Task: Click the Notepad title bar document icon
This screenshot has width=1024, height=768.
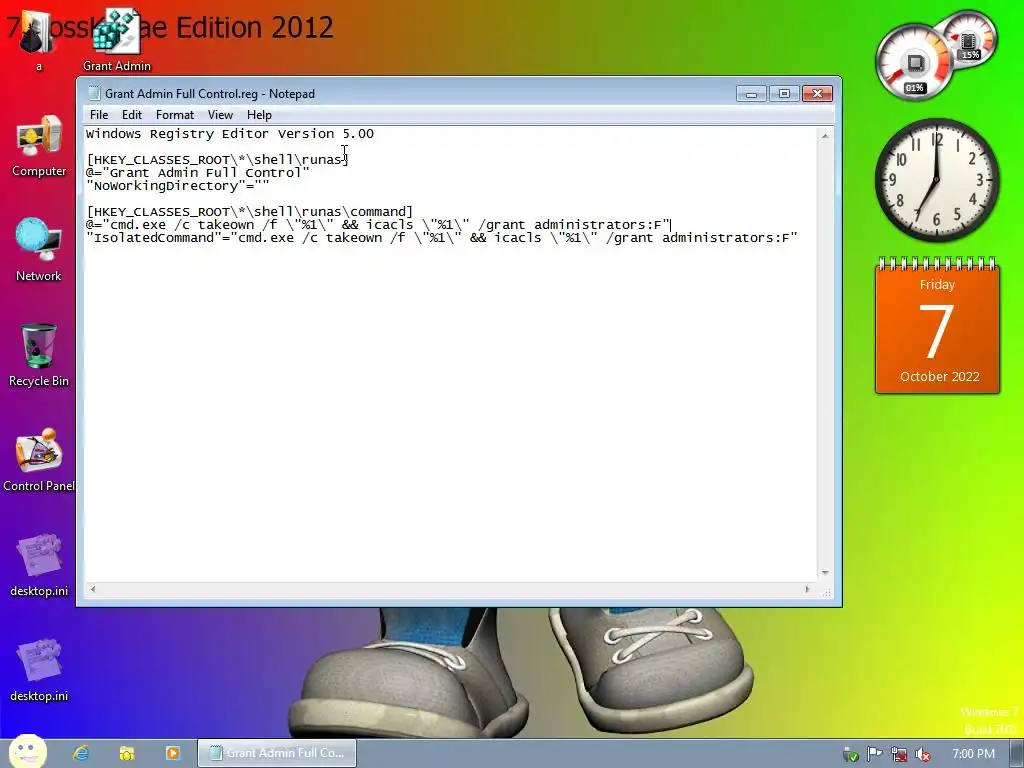Action: click(94, 93)
